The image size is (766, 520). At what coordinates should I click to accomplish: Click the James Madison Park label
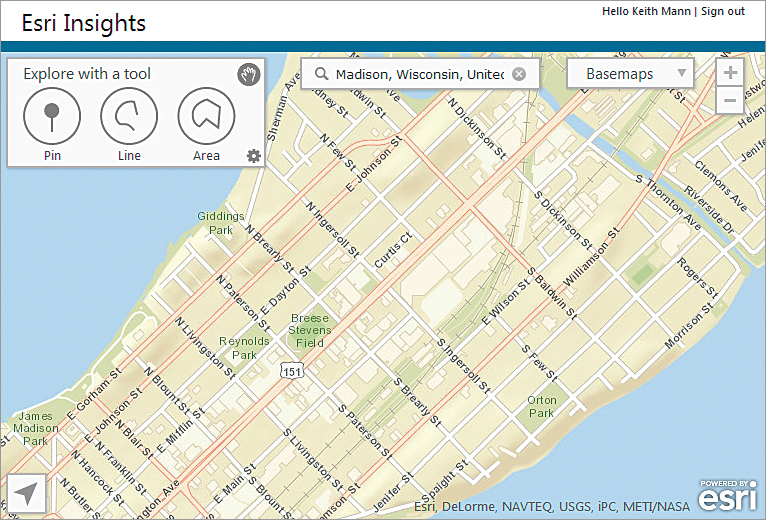(x=36, y=429)
